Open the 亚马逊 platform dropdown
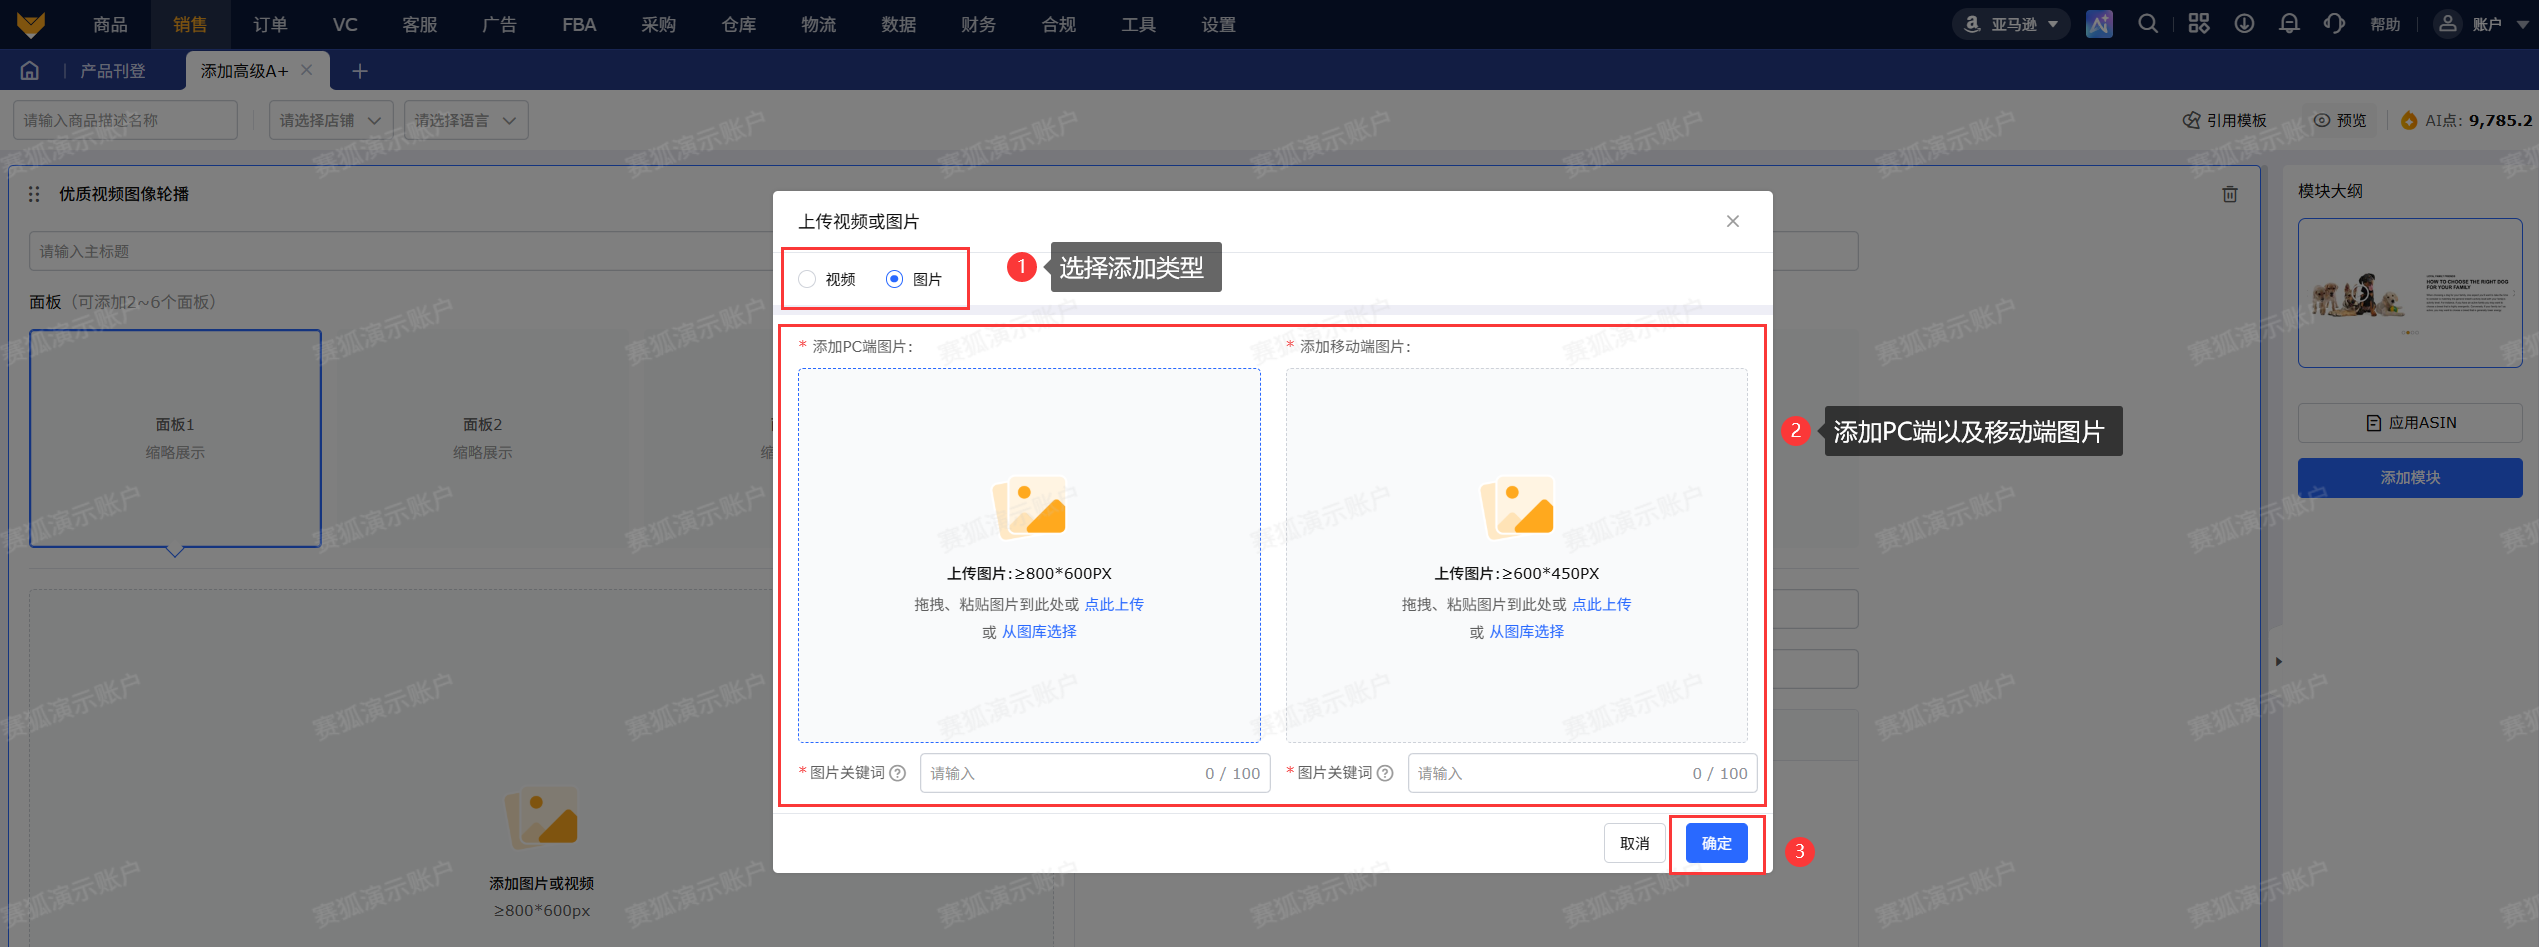This screenshot has width=2539, height=947. [2011, 24]
